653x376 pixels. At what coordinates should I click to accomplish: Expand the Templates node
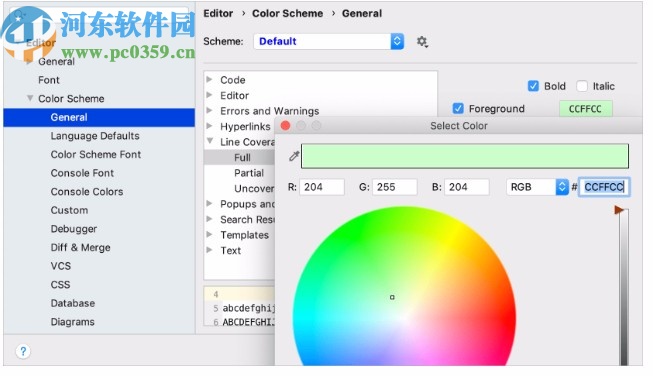pyautogui.click(x=209, y=234)
